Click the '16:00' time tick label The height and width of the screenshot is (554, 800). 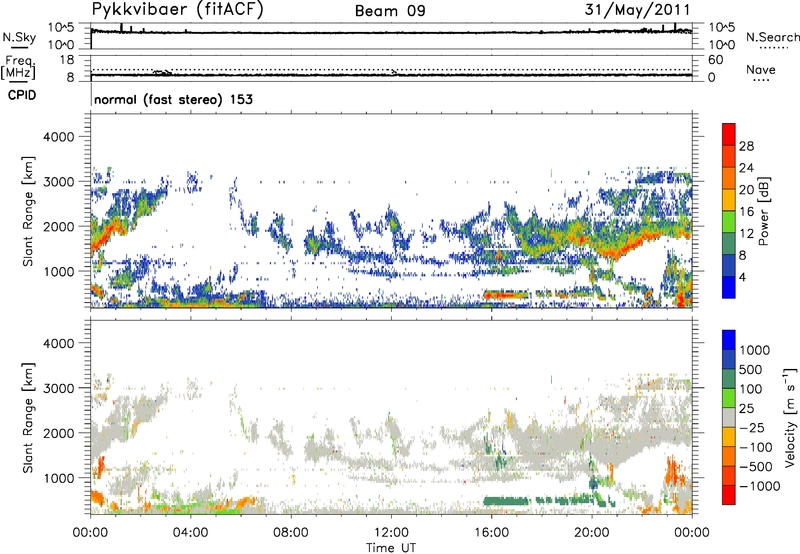(491, 533)
